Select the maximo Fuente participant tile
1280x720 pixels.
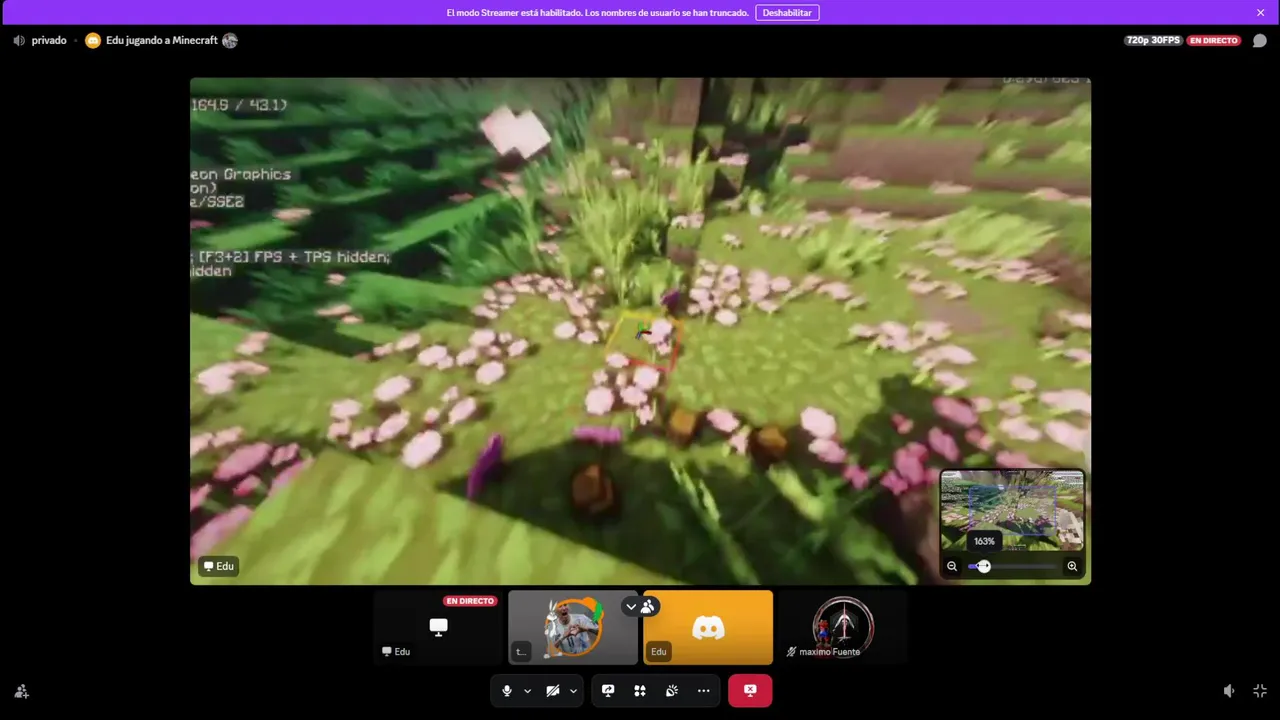point(843,627)
